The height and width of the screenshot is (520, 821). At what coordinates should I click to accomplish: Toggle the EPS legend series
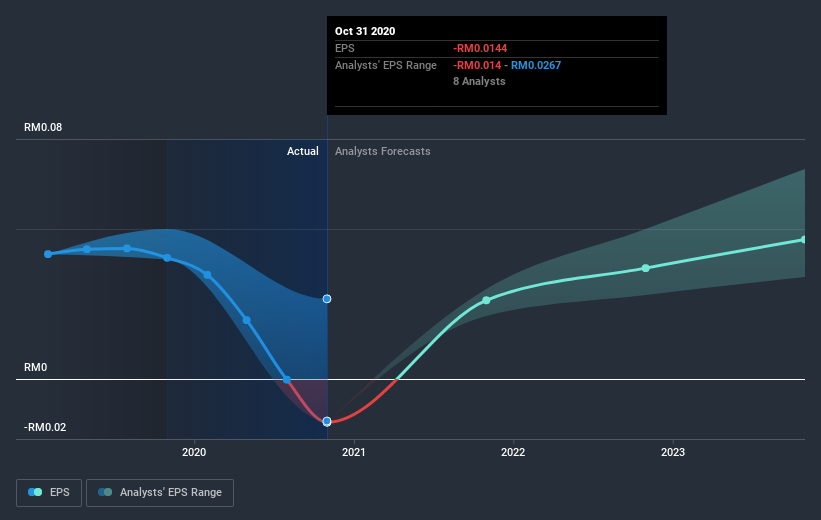[49, 493]
